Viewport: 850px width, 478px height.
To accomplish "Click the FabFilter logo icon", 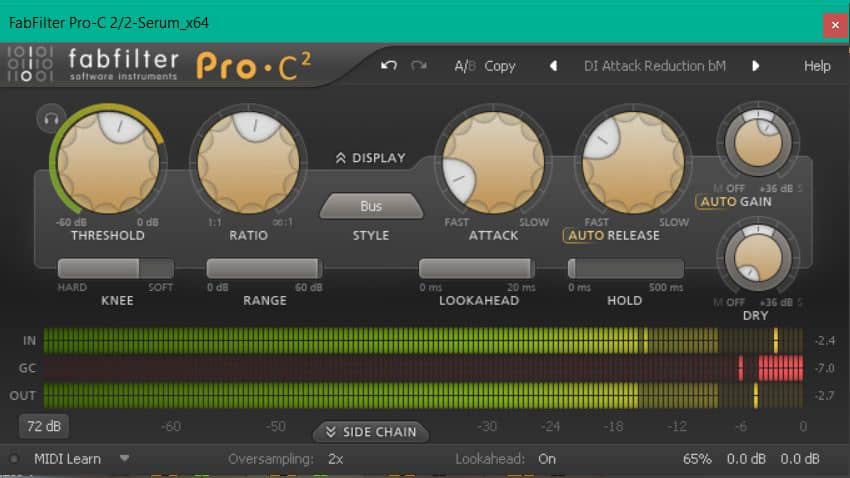I will point(30,64).
